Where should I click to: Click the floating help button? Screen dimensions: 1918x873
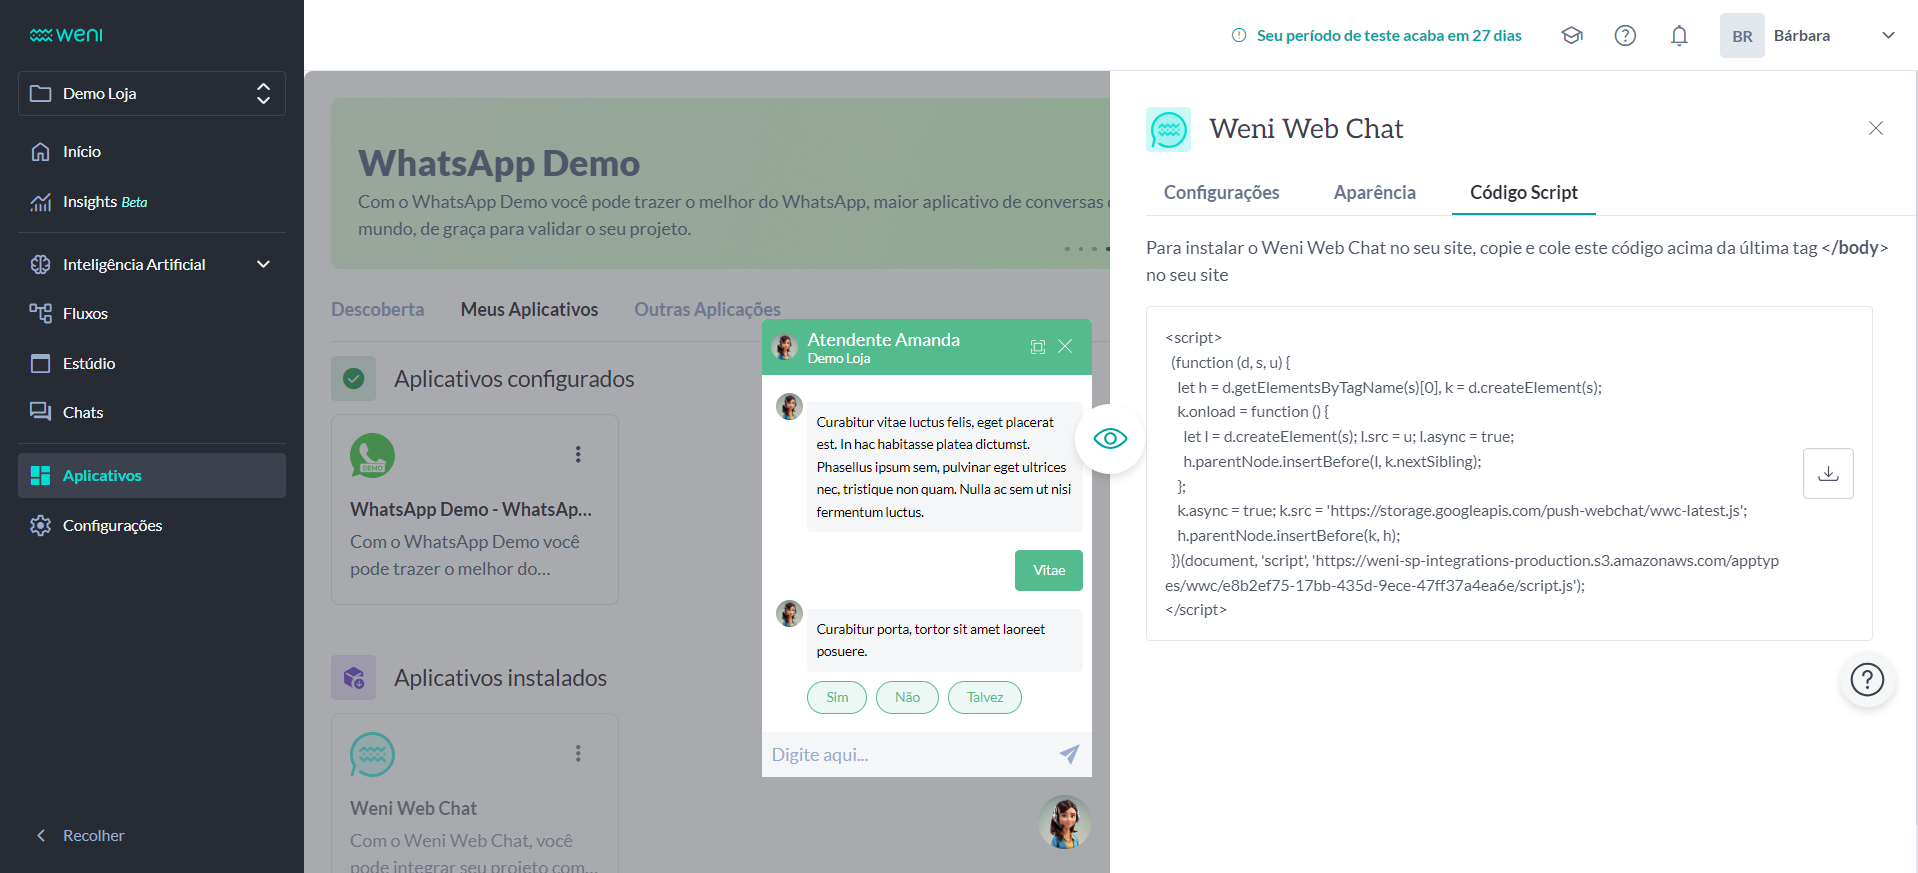pyautogui.click(x=1866, y=680)
